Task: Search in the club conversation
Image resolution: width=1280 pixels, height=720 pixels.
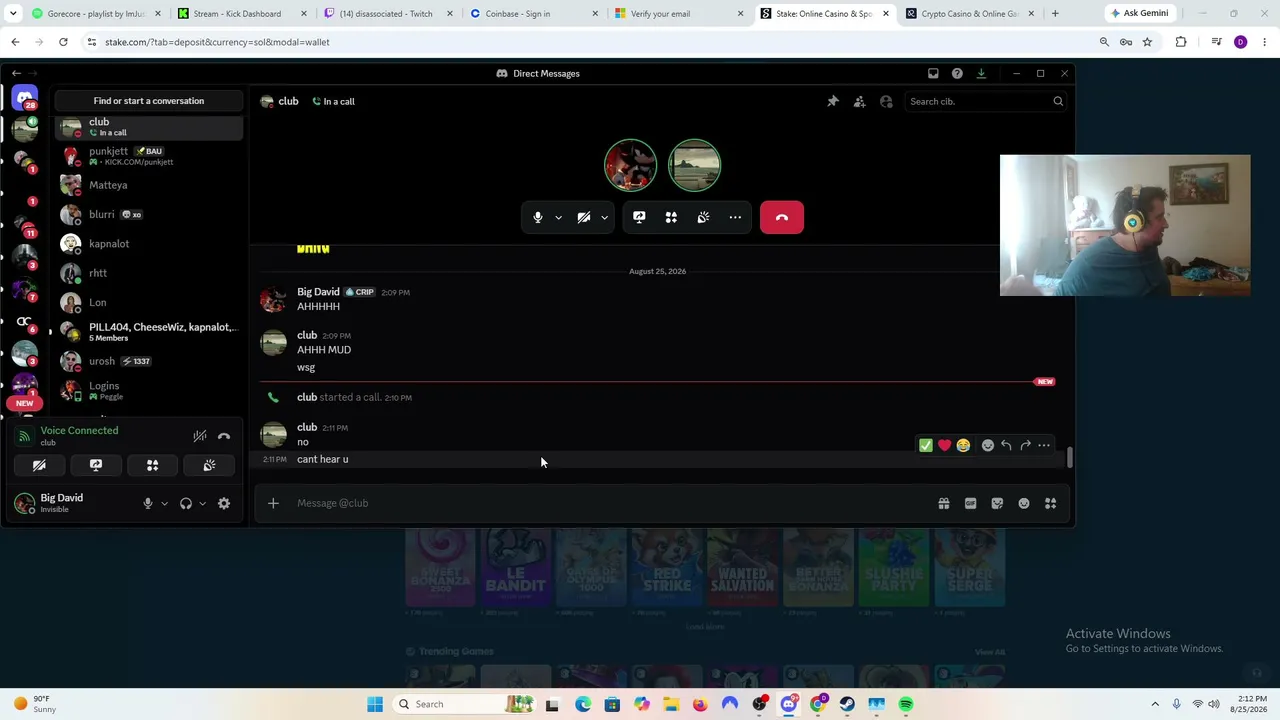Action: tap(985, 101)
